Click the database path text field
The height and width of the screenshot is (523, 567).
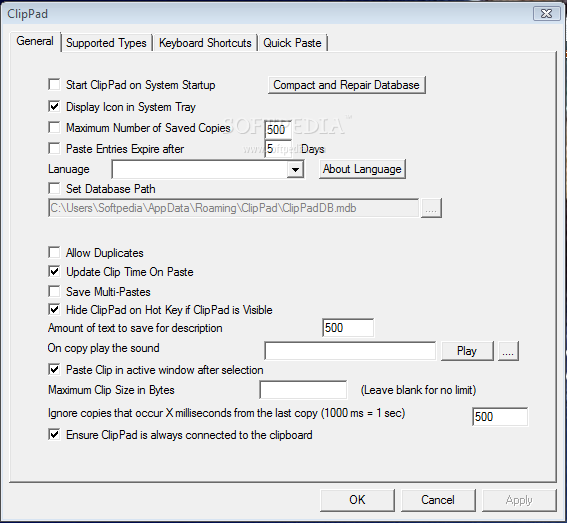pyautogui.click(x=233, y=208)
